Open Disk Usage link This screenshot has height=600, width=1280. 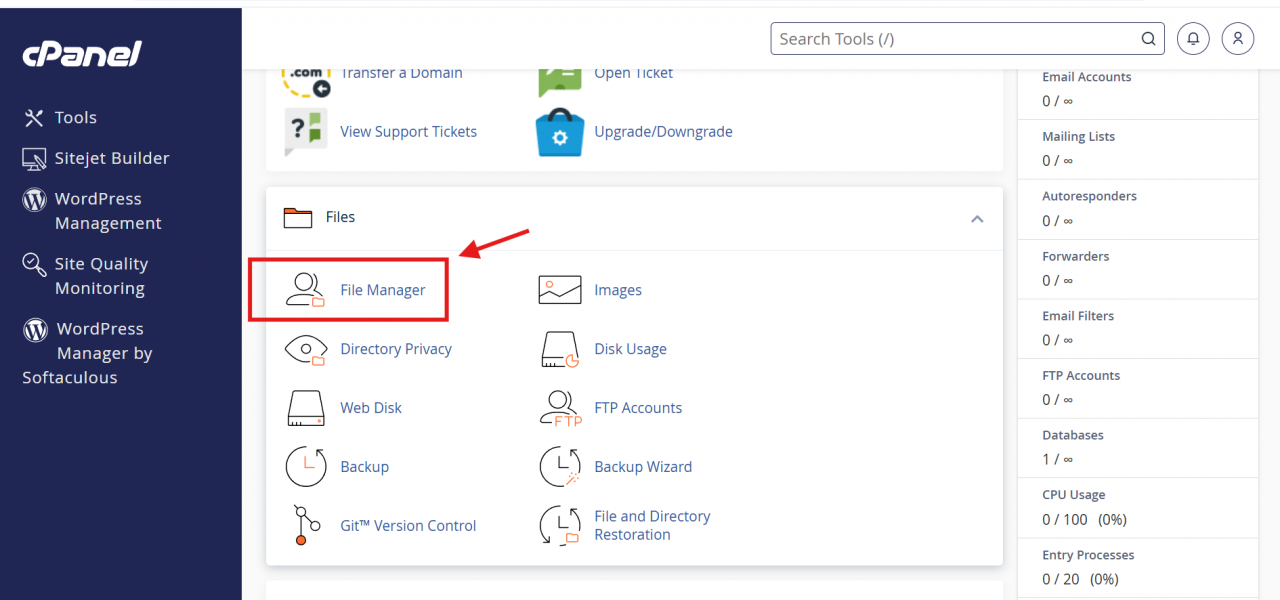tap(630, 349)
